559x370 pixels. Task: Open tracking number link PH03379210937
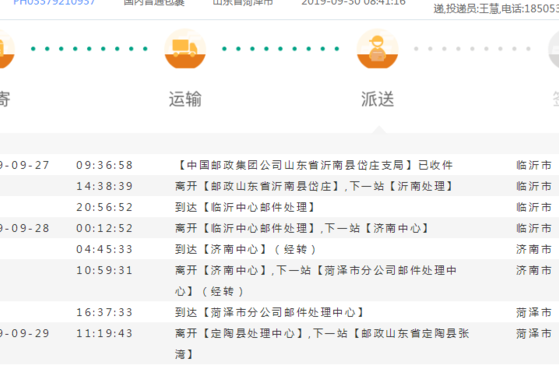54,2
